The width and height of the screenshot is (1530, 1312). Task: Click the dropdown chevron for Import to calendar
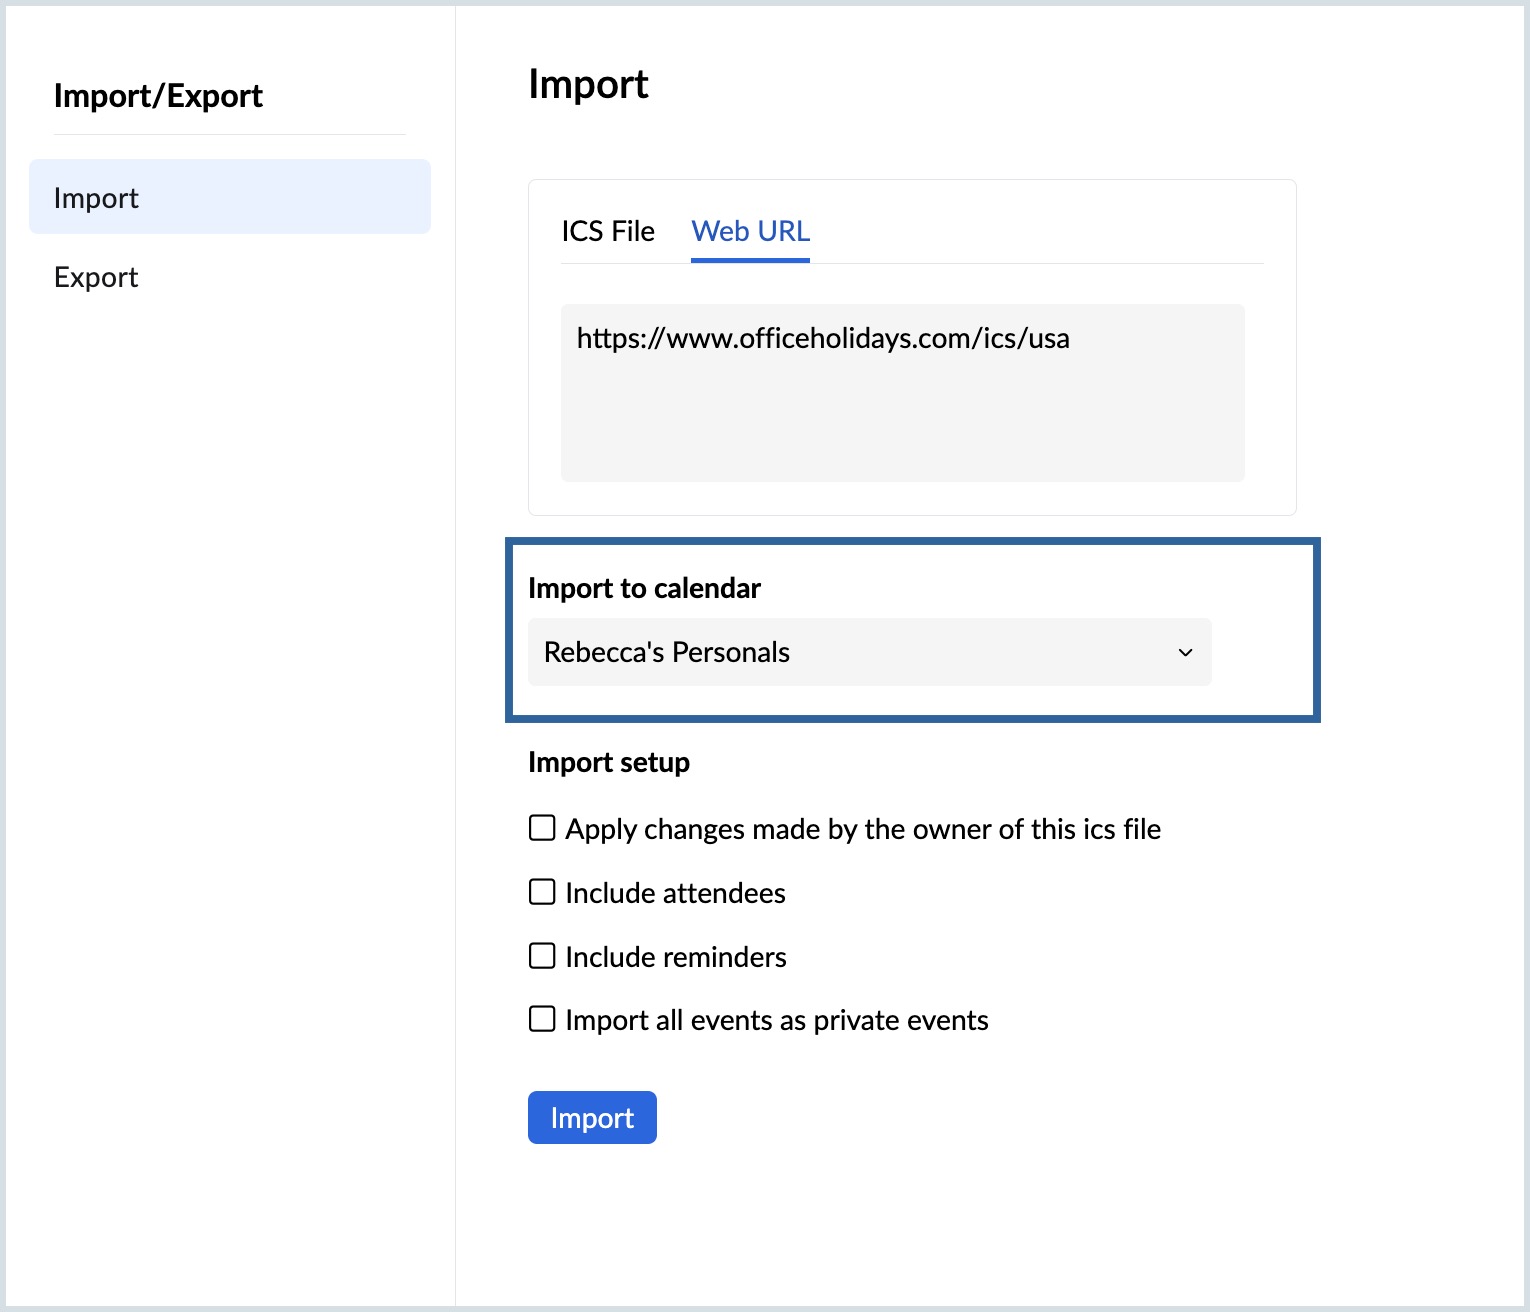tap(1185, 652)
